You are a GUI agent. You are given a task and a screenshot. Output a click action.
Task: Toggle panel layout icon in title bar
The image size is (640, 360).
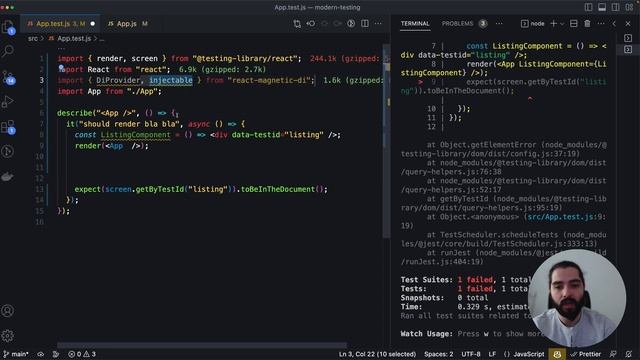602,7
